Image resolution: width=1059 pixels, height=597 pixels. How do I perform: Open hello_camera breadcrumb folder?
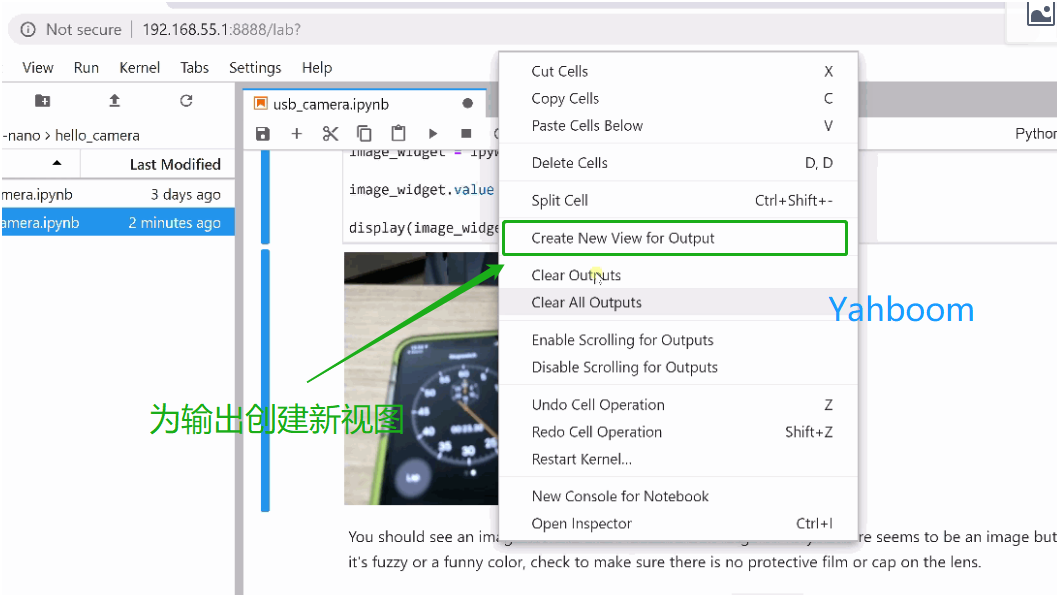97,135
